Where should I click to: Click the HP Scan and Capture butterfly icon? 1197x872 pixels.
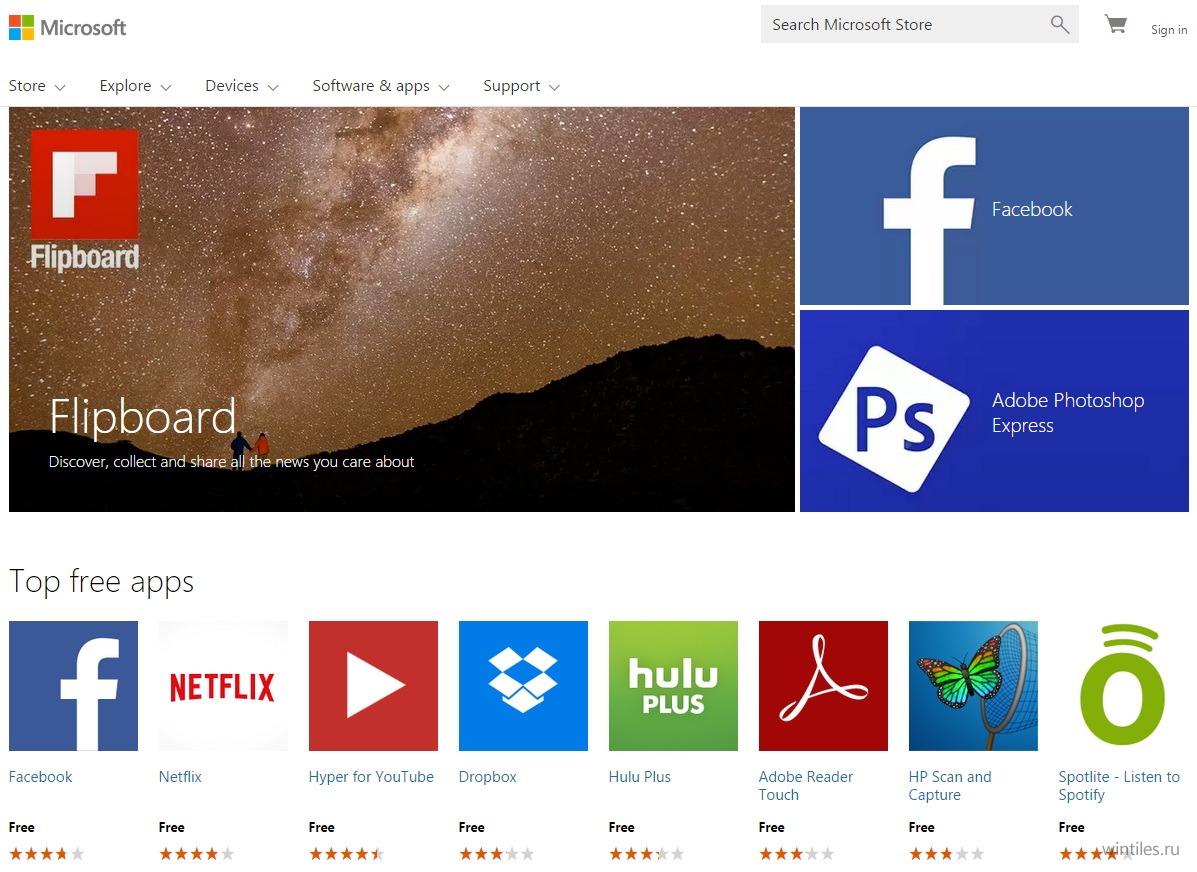tap(973, 686)
